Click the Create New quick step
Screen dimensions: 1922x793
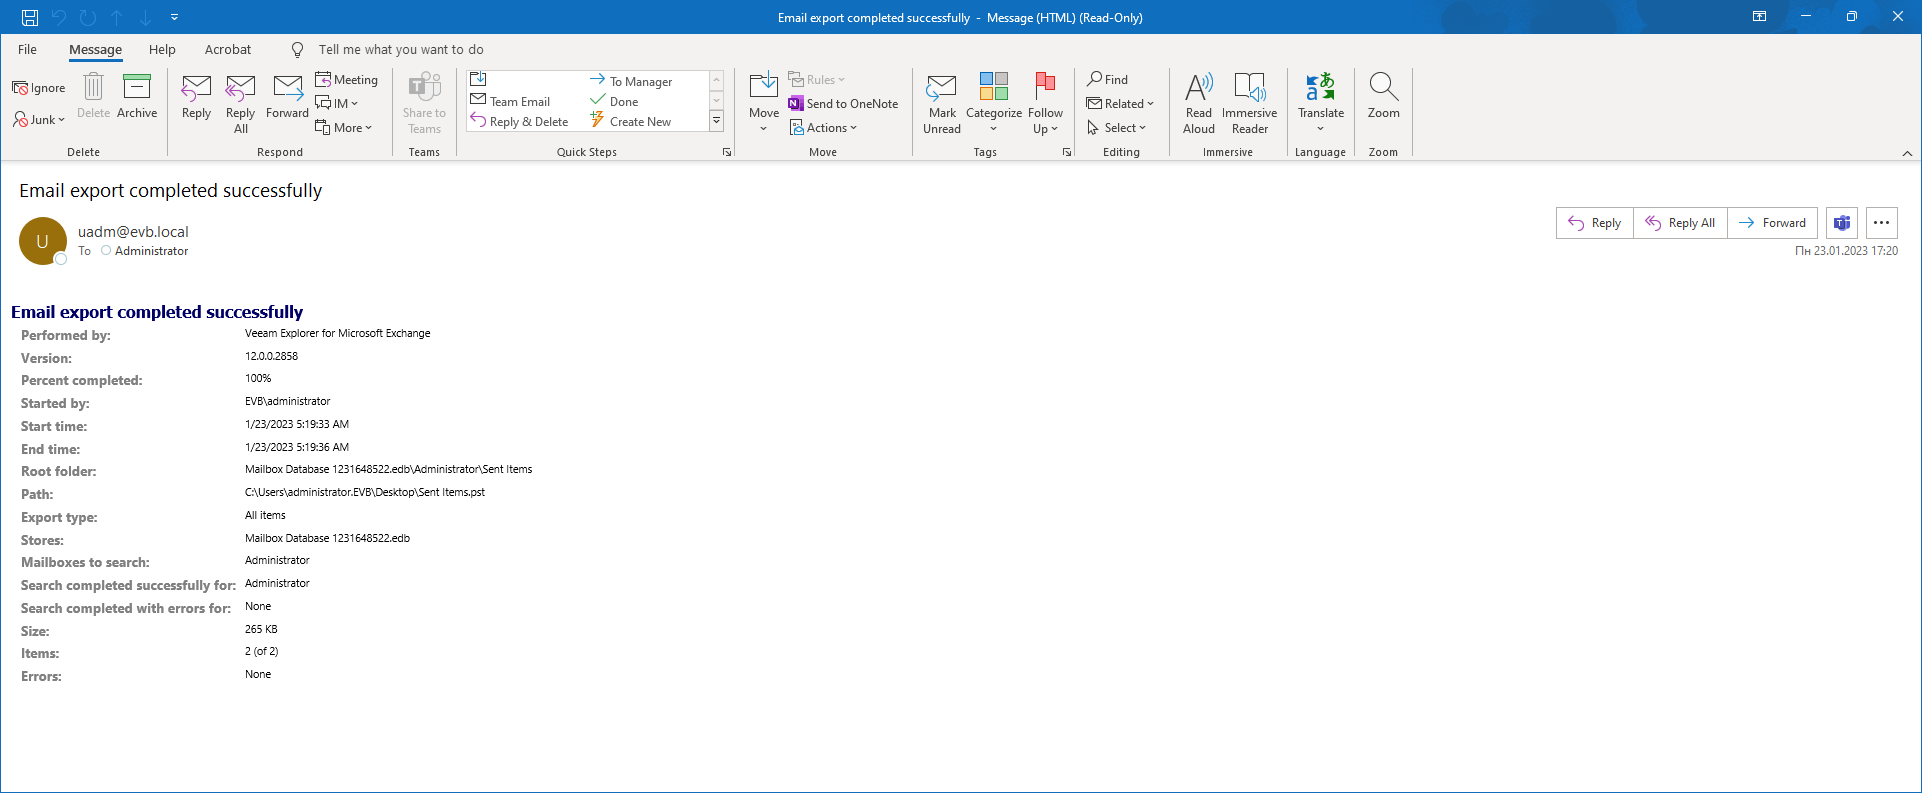point(632,122)
